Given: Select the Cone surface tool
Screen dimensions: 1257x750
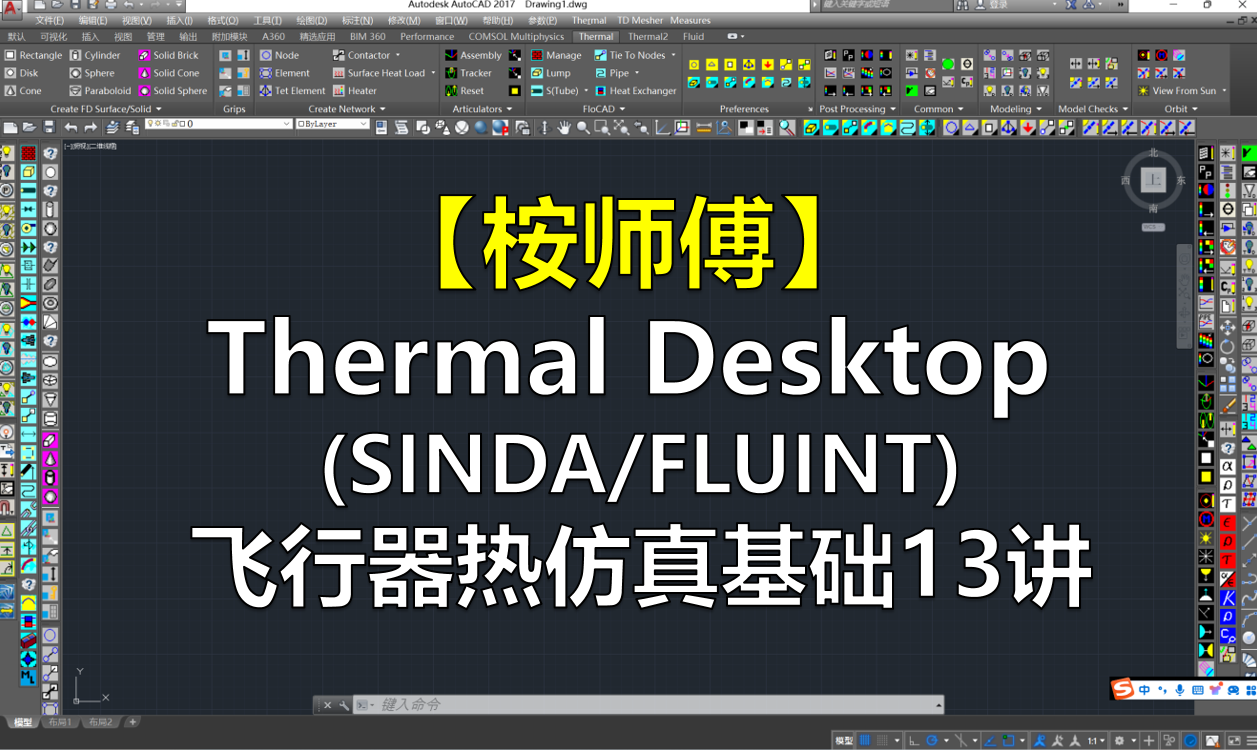Looking at the screenshot, I should [x=23, y=91].
